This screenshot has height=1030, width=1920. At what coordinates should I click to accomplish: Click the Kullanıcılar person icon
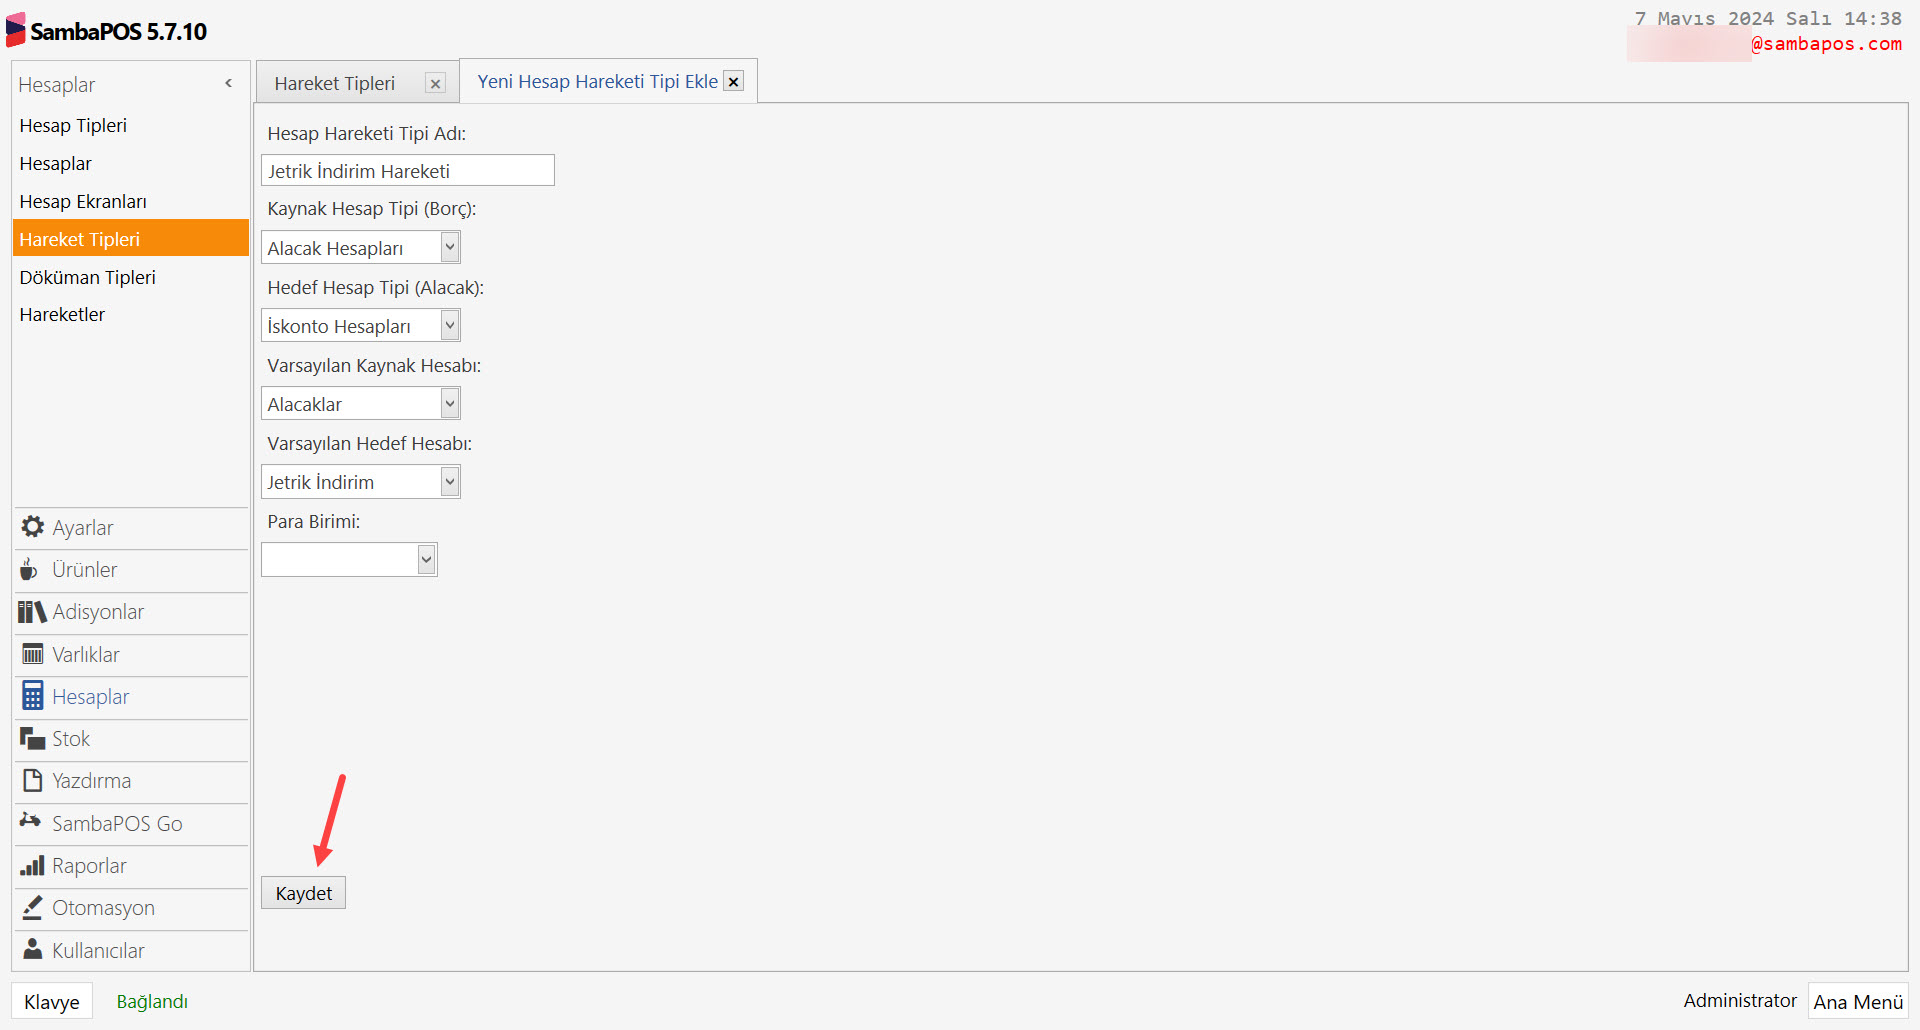click(x=32, y=950)
